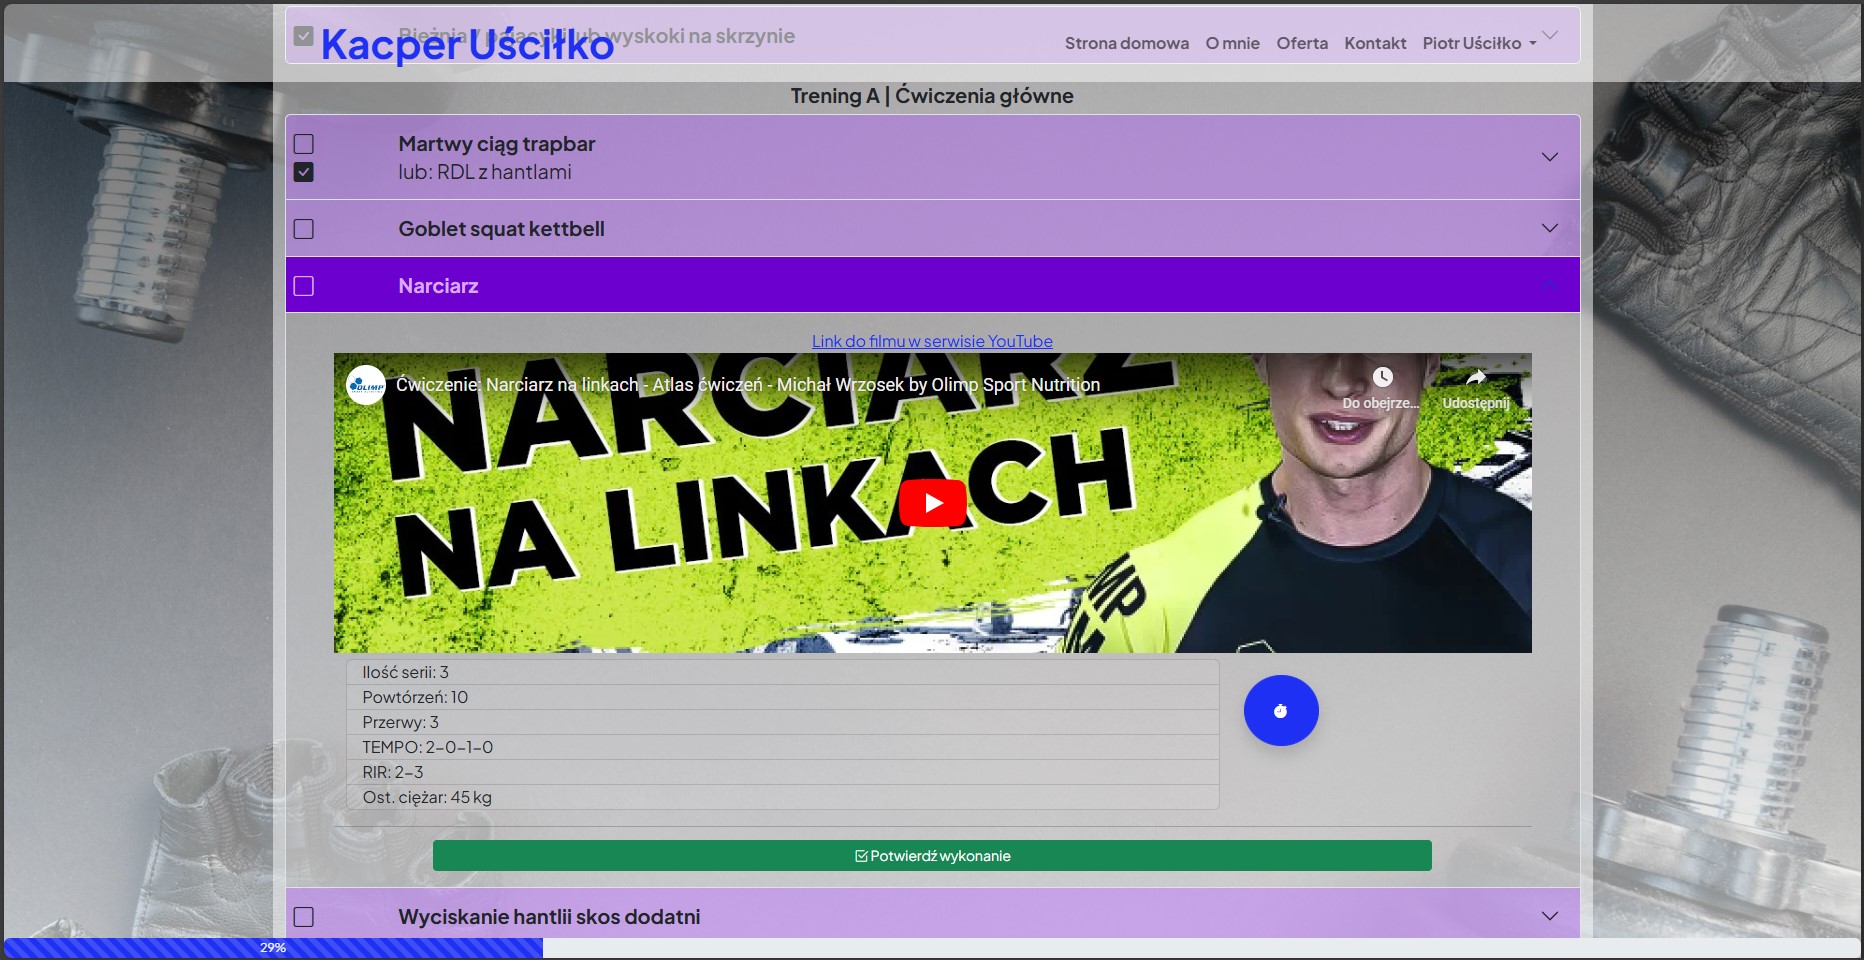Screen dimensions: 1864x960
Task: Navigate to Kontakt
Action: pyautogui.click(x=1375, y=43)
